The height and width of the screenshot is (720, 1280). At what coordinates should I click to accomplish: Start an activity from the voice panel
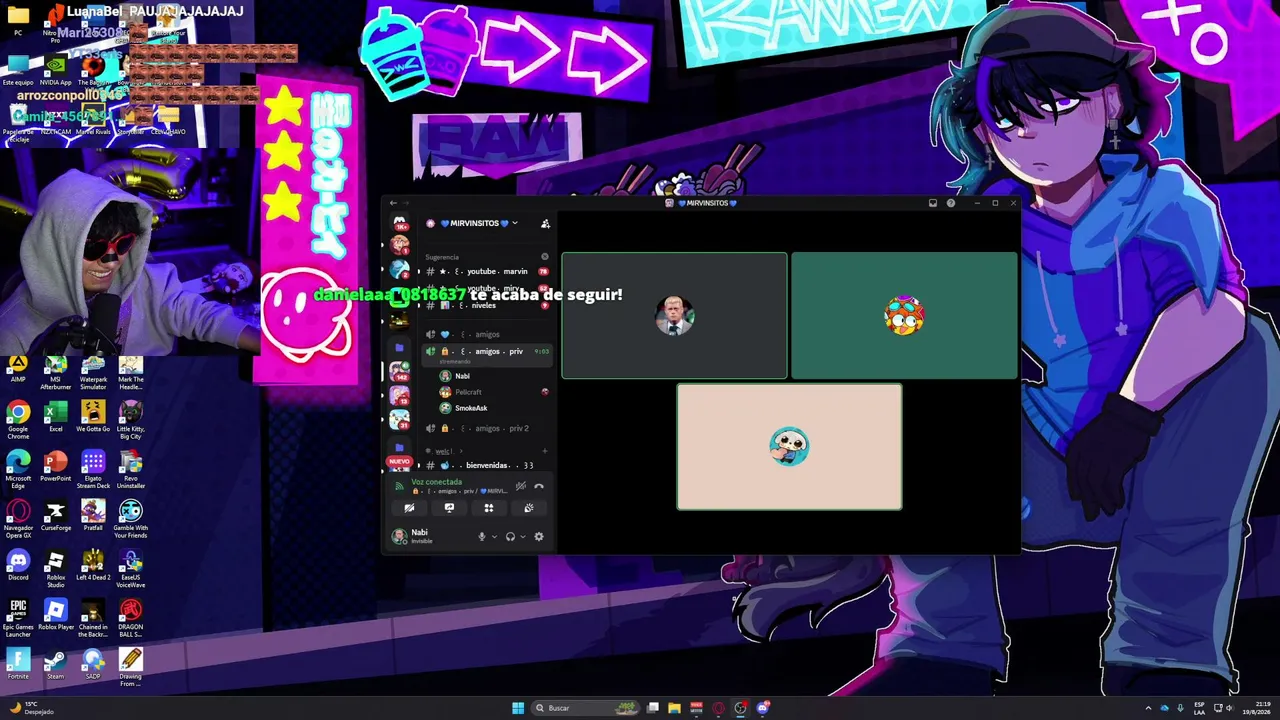pyautogui.click(x=489, y=508)
